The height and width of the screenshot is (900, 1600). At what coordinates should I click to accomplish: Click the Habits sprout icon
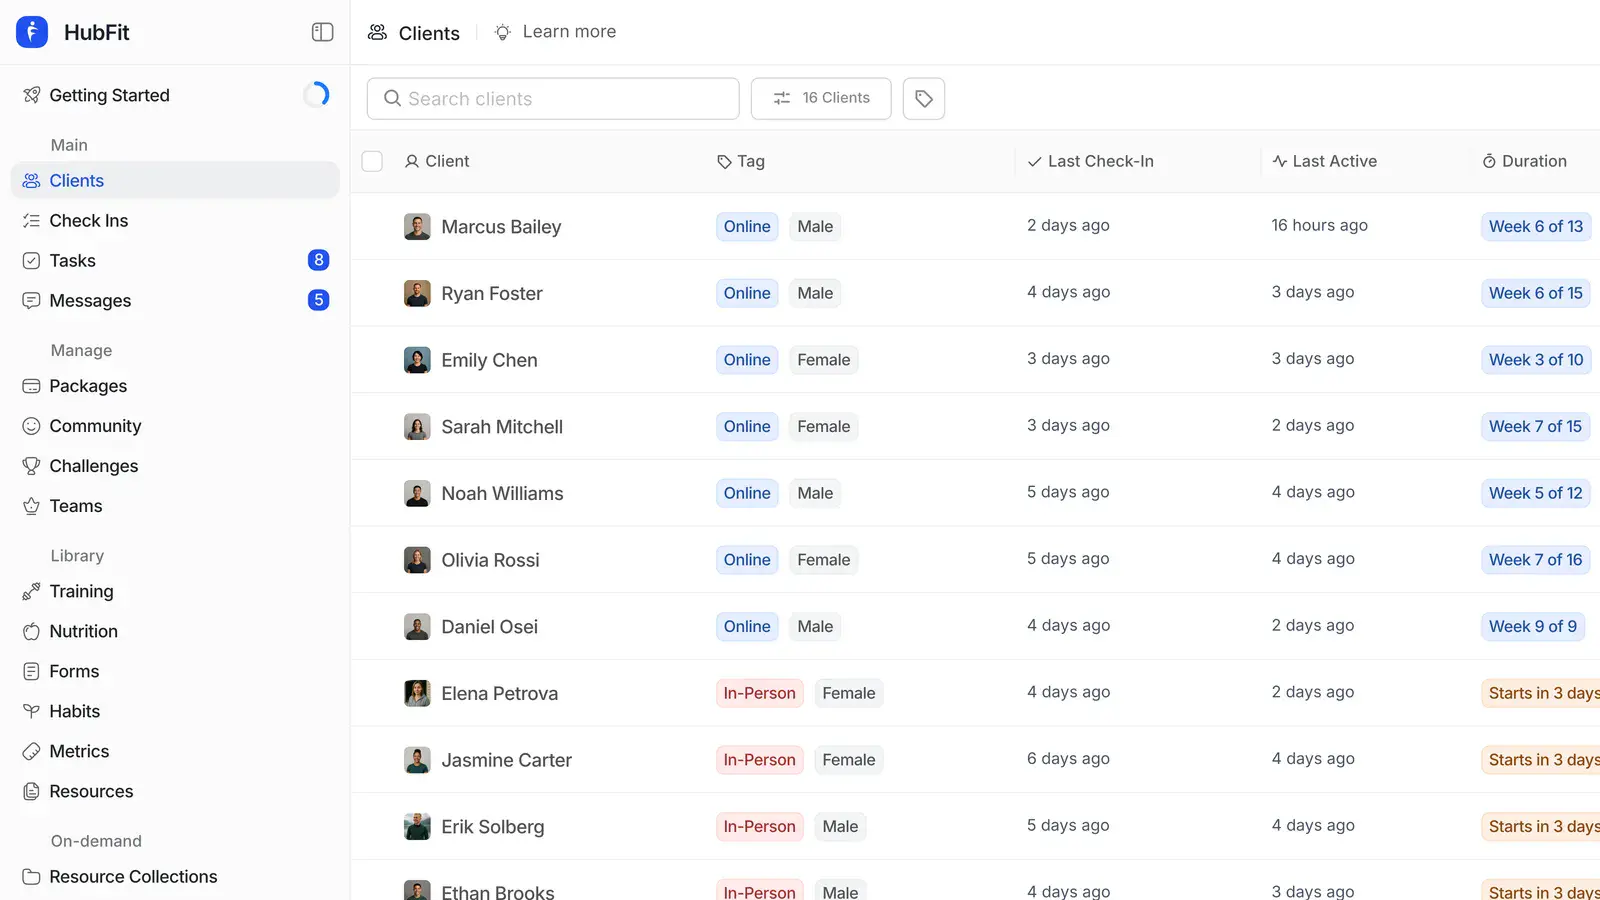click(x=31, y=712)
